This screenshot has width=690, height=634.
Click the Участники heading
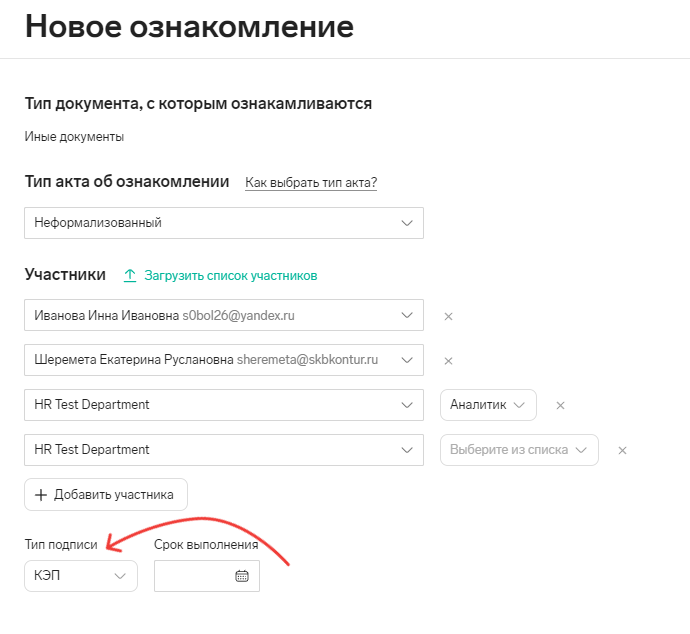[x=65, y=274]
